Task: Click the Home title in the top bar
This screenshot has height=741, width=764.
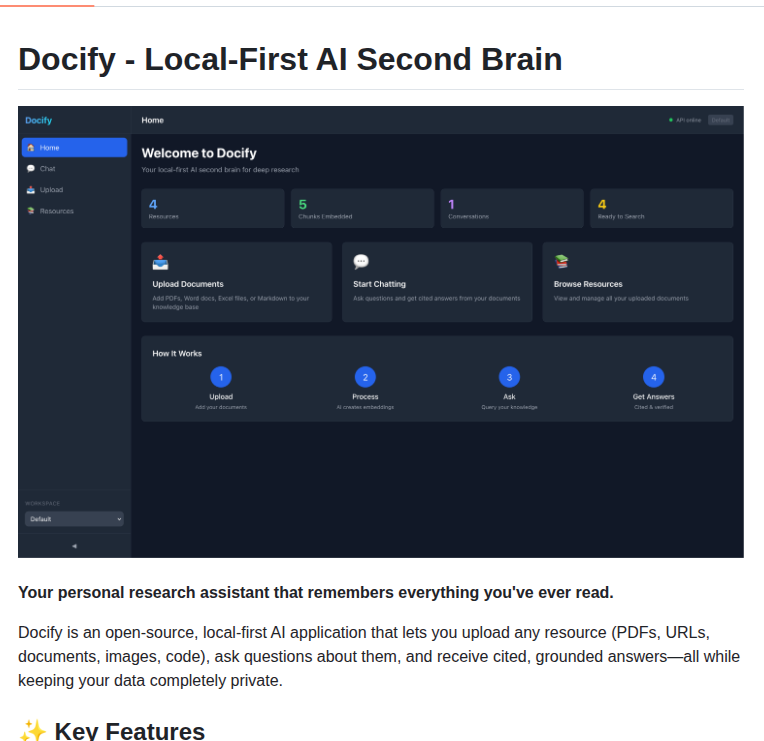Action: 153,120
